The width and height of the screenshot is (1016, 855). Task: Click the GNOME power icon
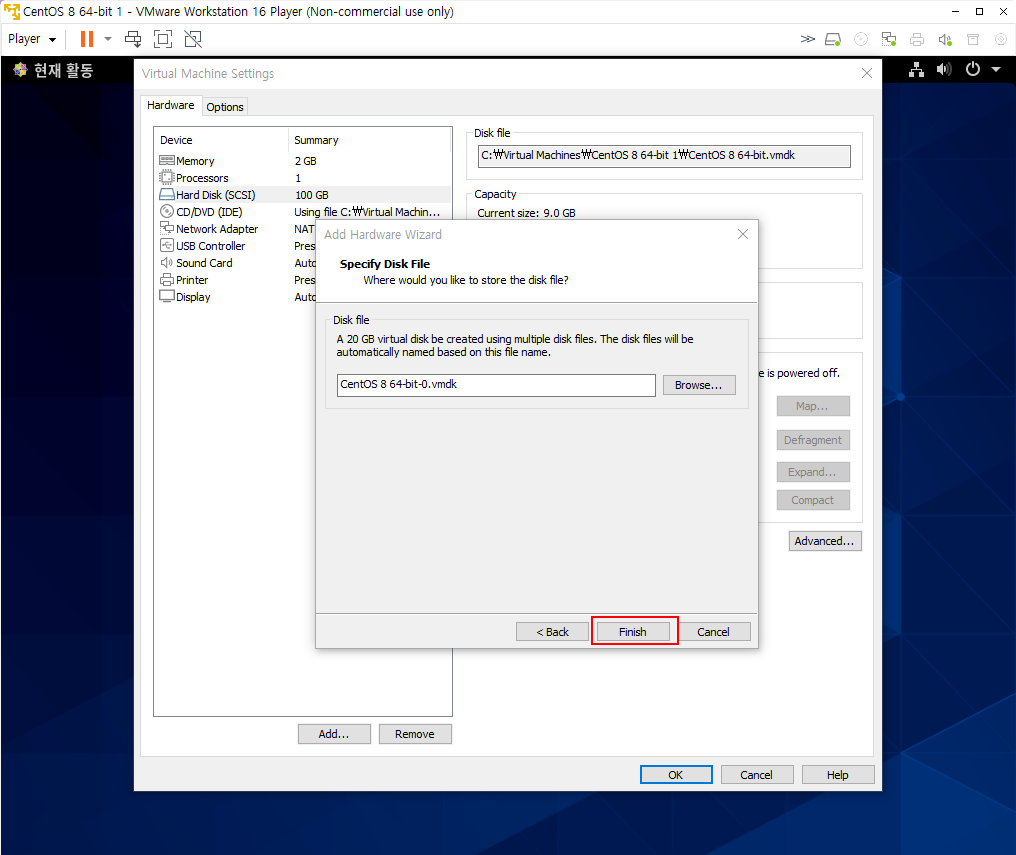(x=973, y=69)
